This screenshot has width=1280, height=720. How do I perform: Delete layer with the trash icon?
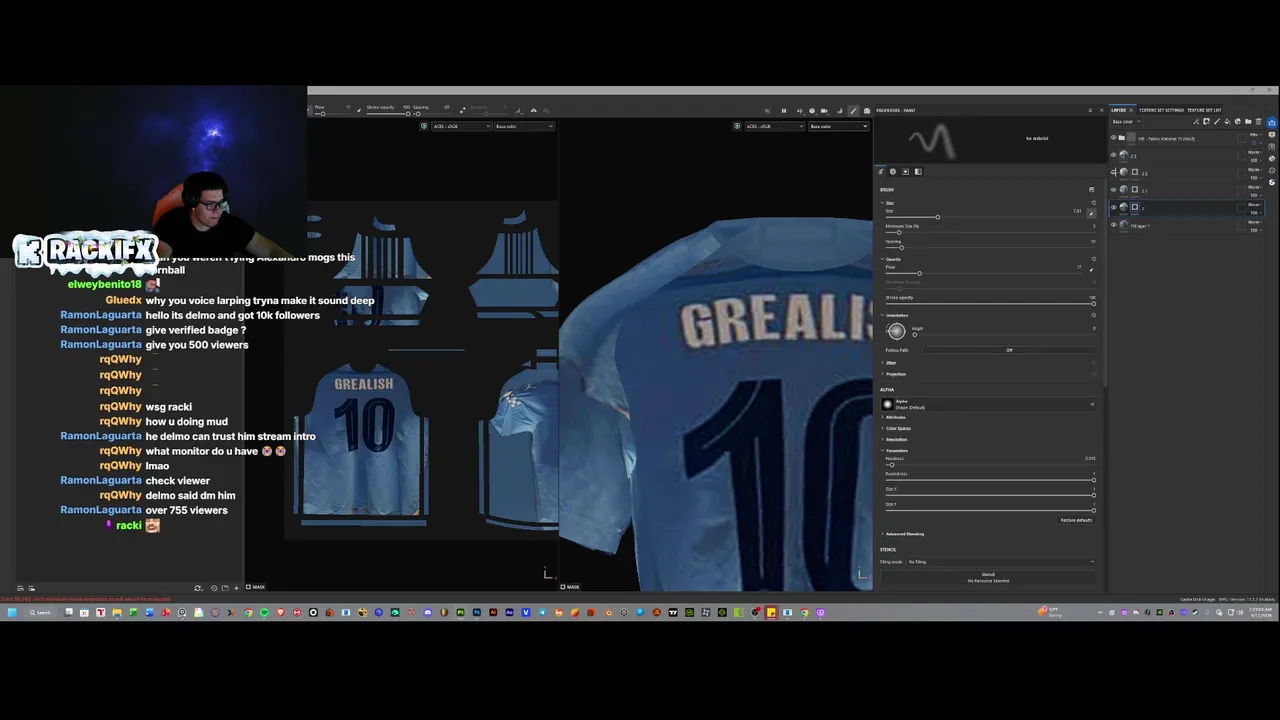coord(1258,121)
